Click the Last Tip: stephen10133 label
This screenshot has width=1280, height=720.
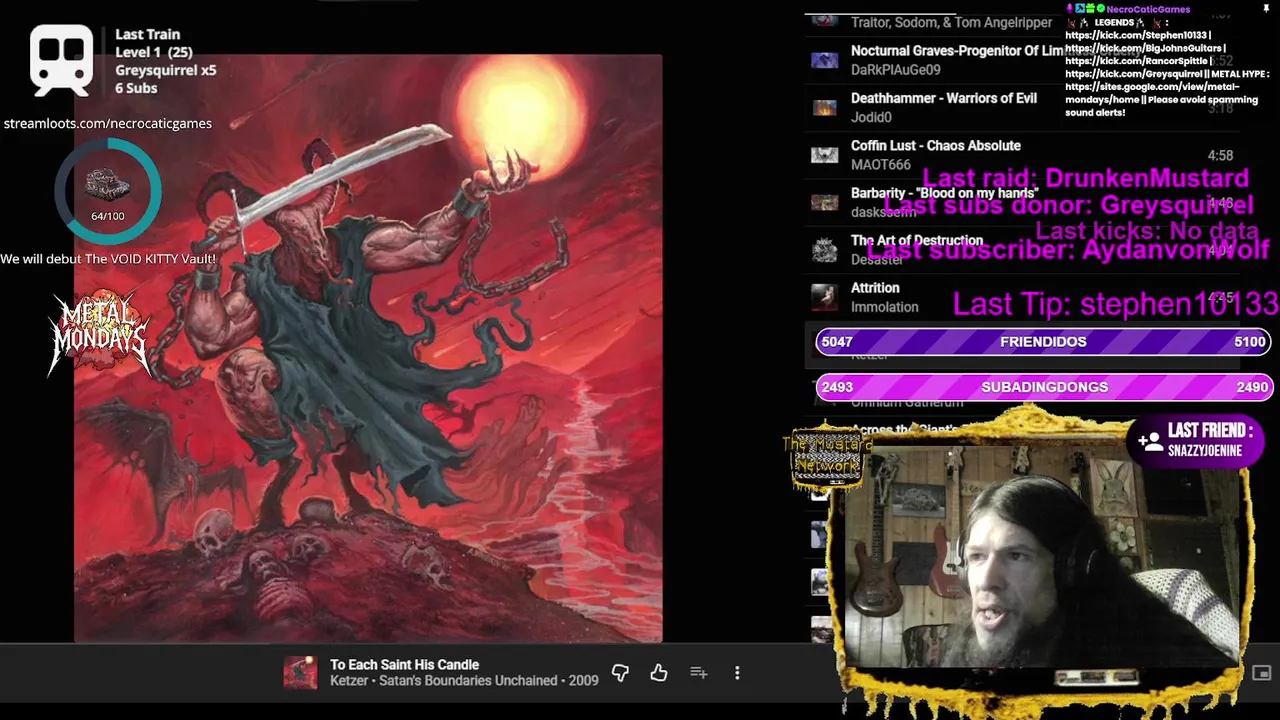1115,304
